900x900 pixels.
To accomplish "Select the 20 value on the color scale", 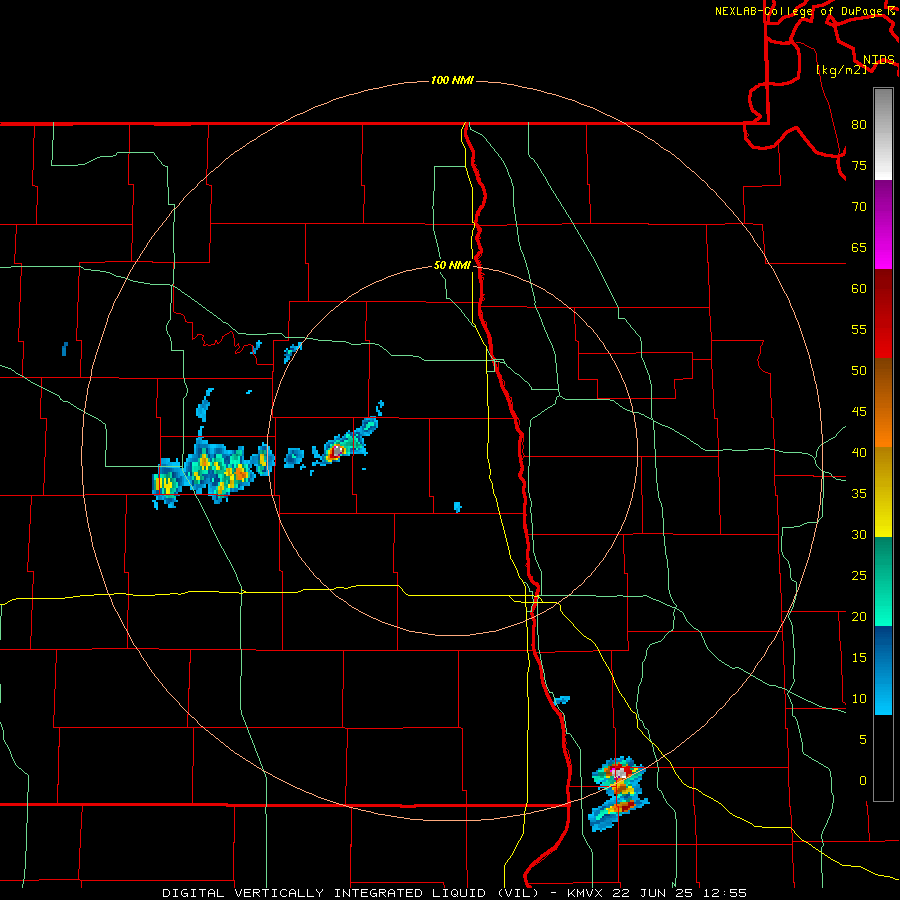I will [x=859, y=616].
